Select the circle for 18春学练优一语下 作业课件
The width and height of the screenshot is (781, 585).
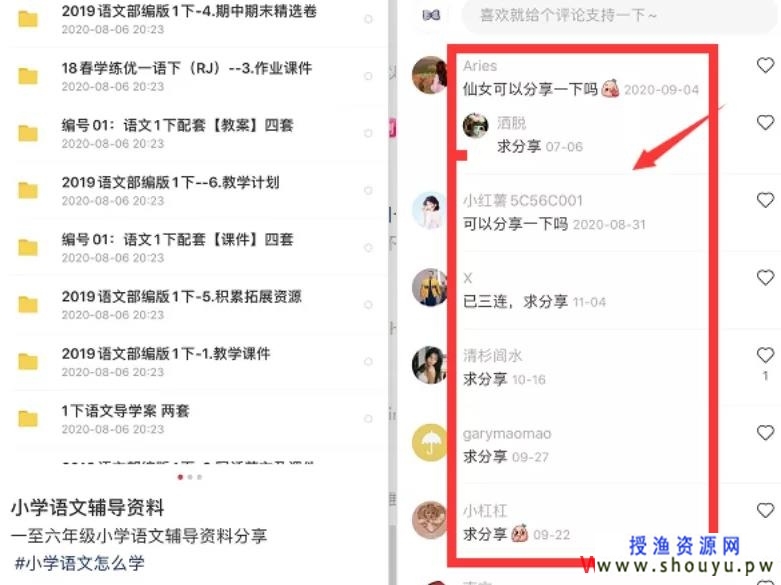368,76
